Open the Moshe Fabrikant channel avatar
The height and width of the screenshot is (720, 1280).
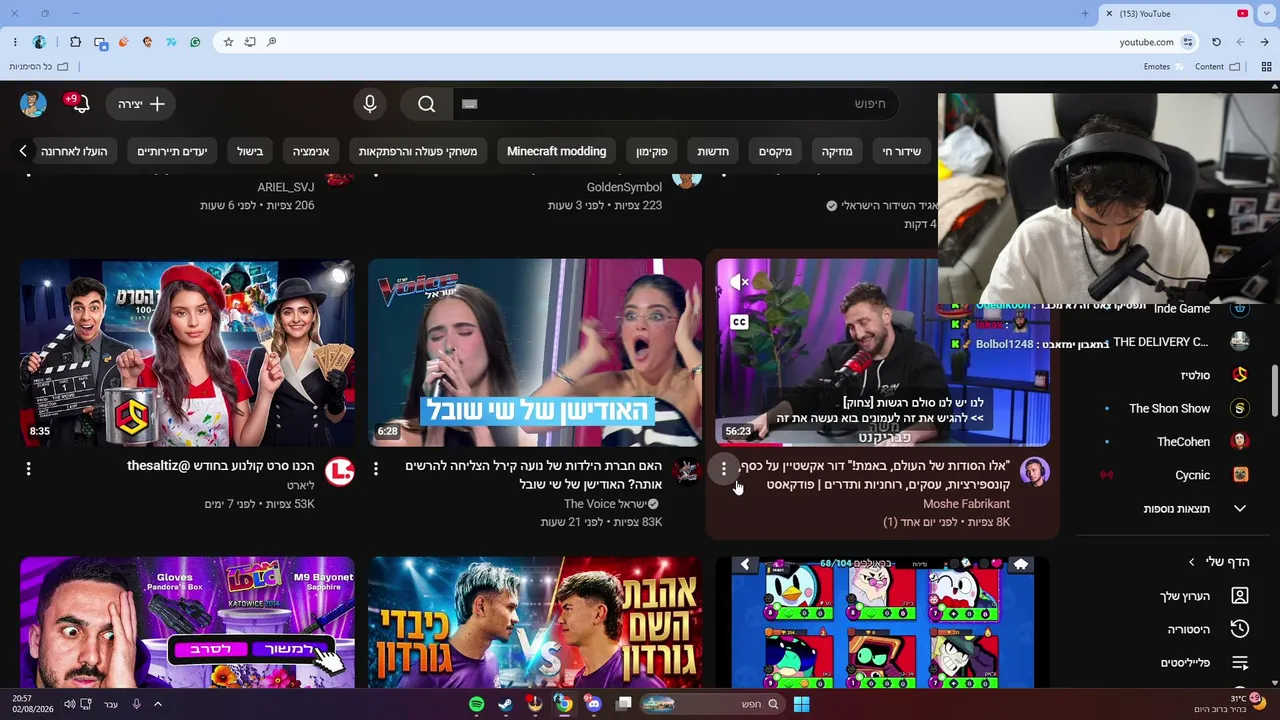(1035, 473)
